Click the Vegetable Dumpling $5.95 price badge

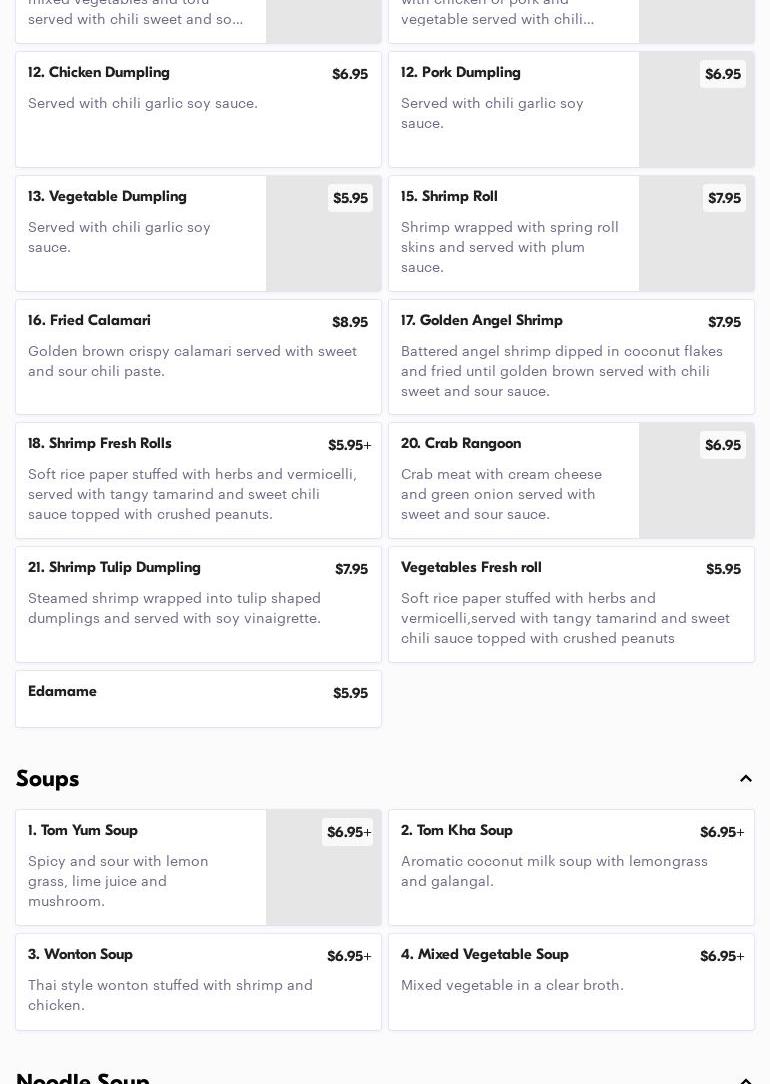click(350, 198)
